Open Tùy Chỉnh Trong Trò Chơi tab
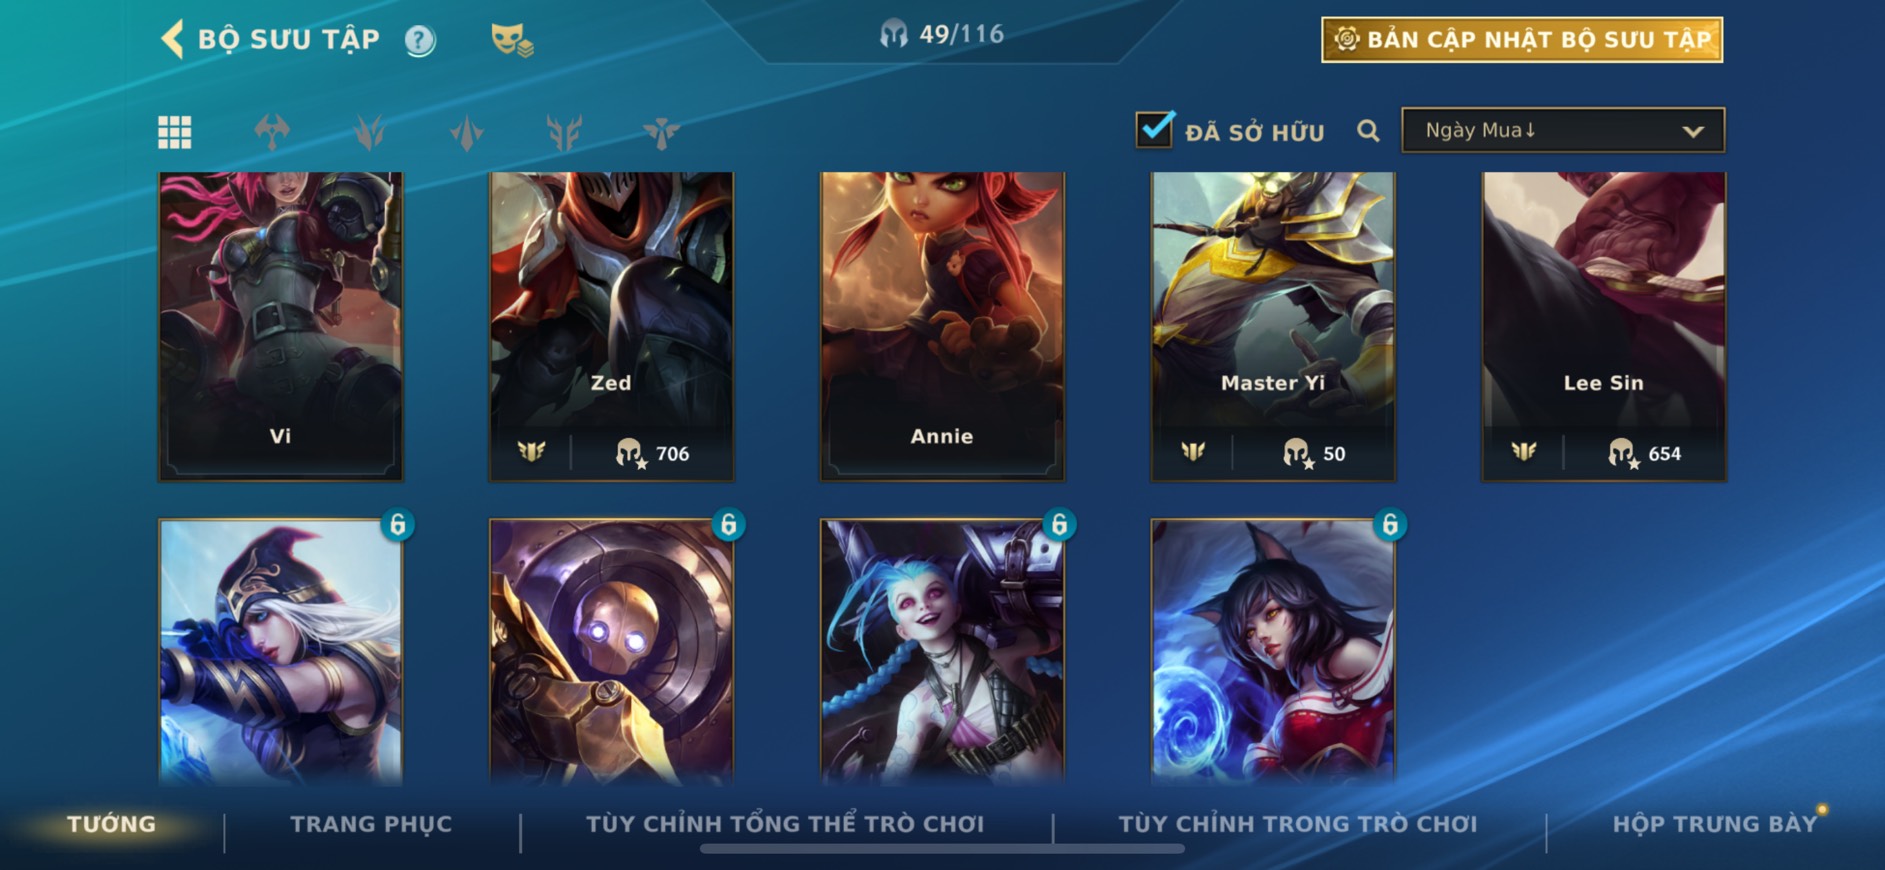The width and height of the screenshot is (1885, 870). (x=1297, y=824)
